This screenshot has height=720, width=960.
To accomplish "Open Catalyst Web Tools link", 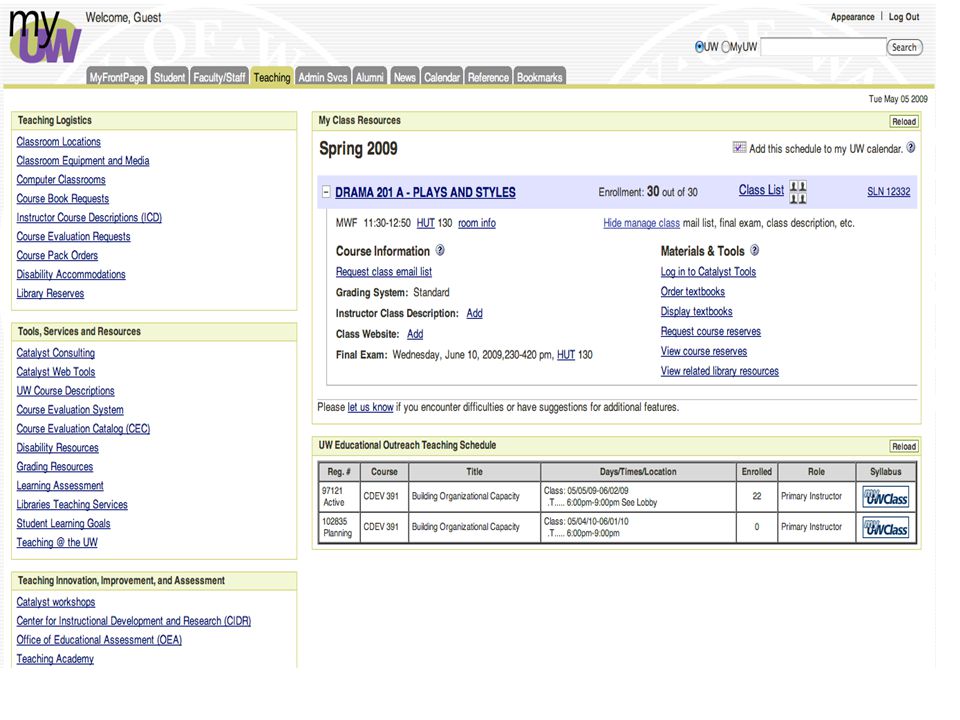I will click(x=56, y=372).
